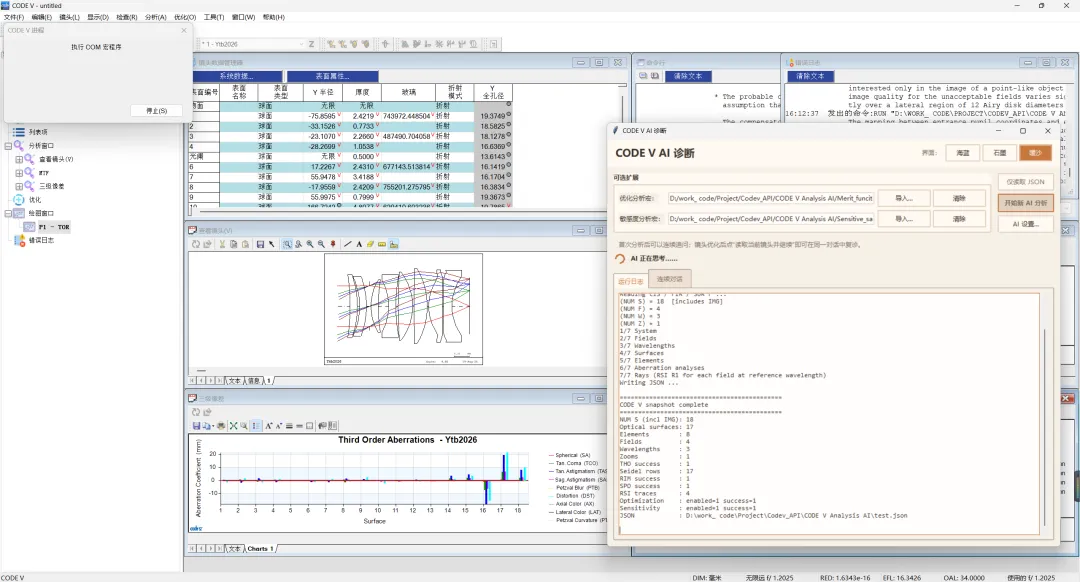Click Y radius cell -75.8595 in table
Image resolution: width=1080 pixels, height=582 pixels.
[322, 116]
